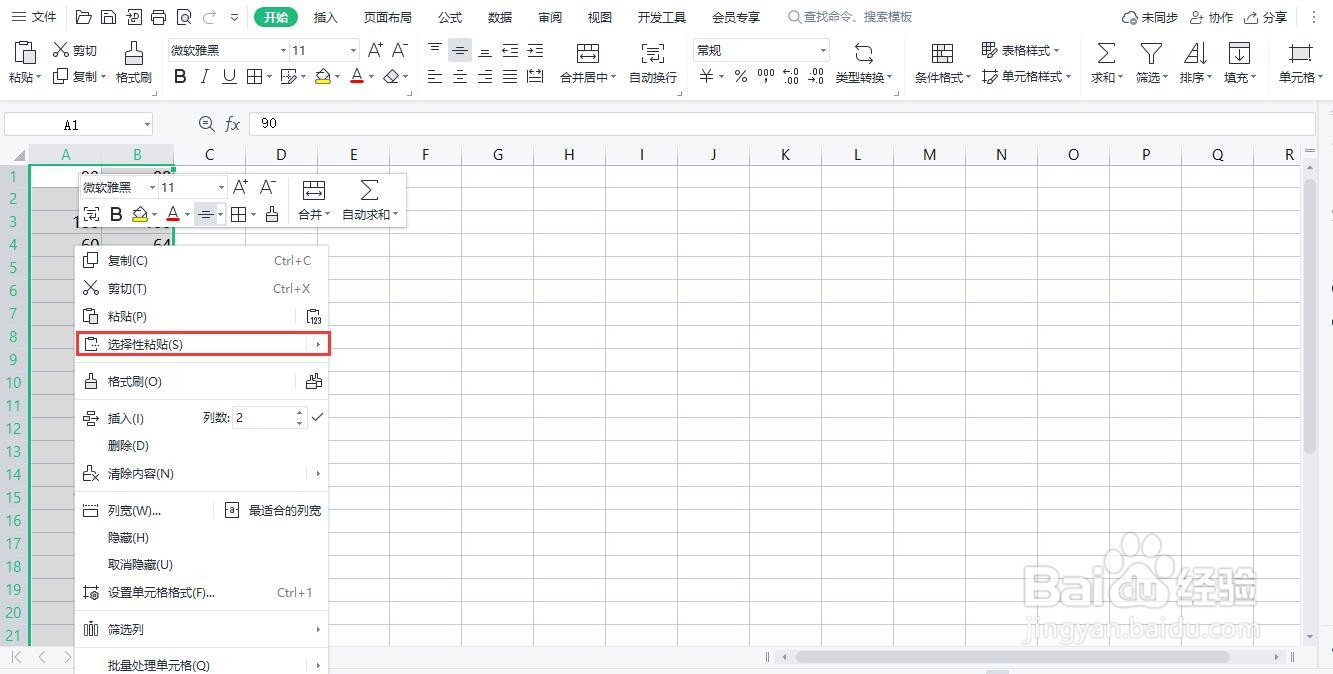The height and width of the screenshot is (674, 1333).
Task: Toggle center align in mini toolbar
Action: coord(205,214)
